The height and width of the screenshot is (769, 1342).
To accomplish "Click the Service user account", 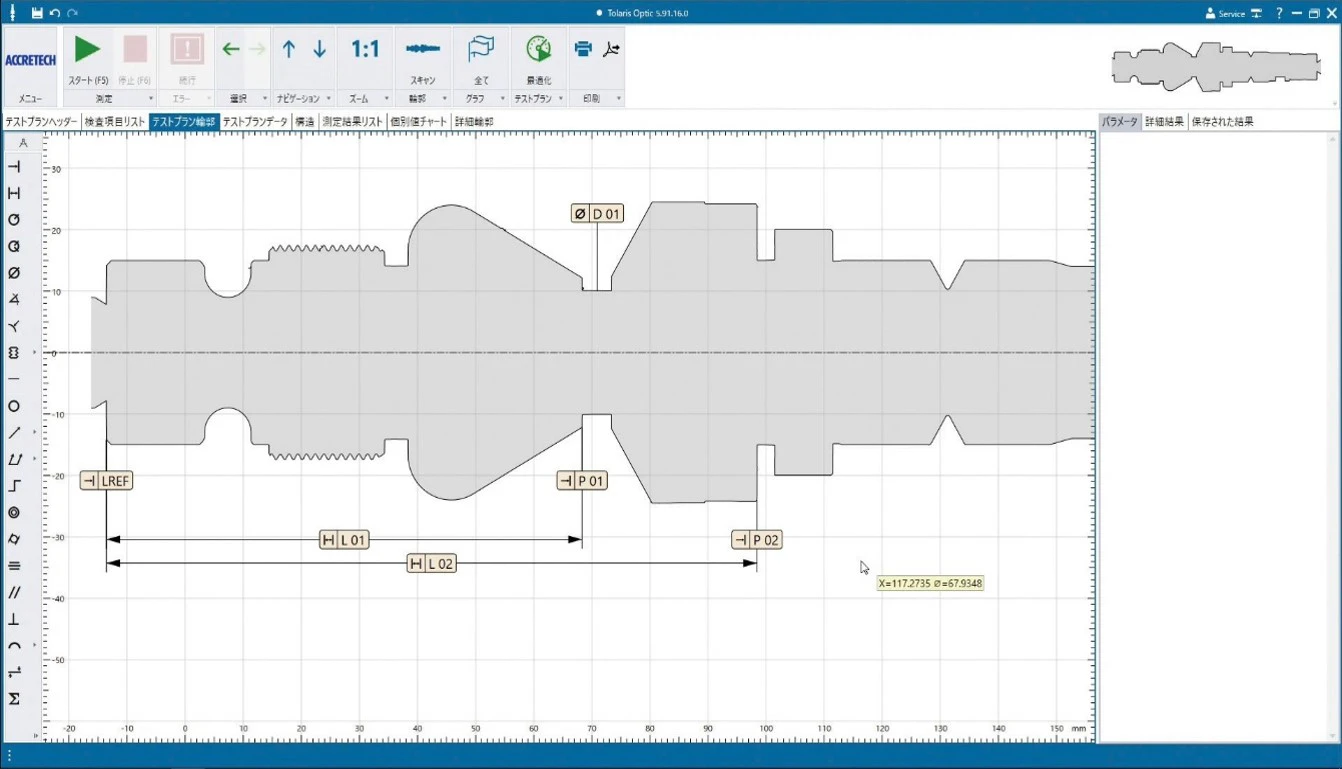I will point(1225,14).
